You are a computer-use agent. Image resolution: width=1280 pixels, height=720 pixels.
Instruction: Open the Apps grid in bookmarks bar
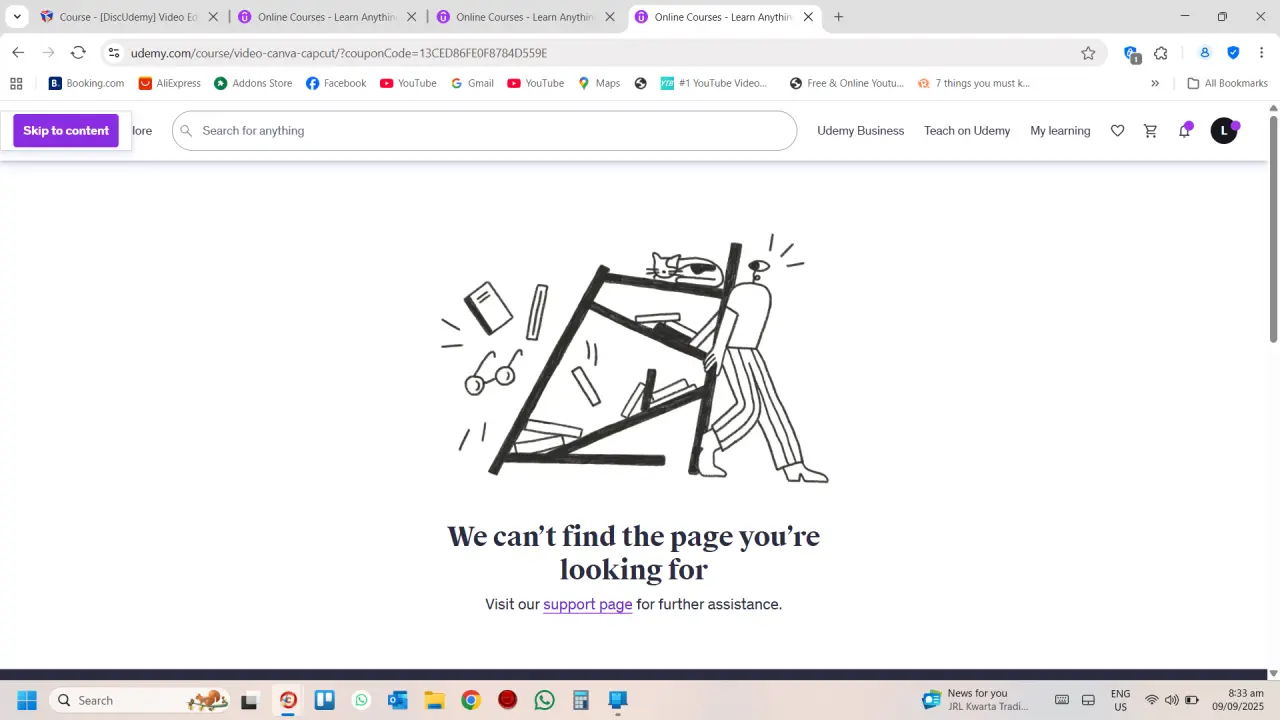coord(16,83)
